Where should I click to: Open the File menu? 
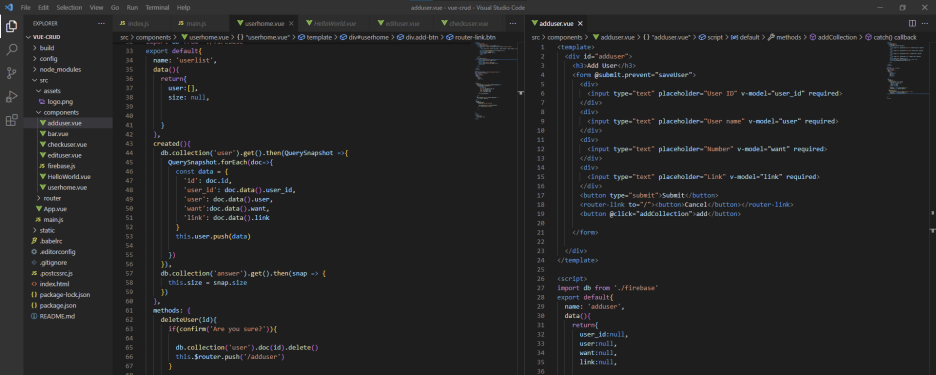click(x=25, y=8)
